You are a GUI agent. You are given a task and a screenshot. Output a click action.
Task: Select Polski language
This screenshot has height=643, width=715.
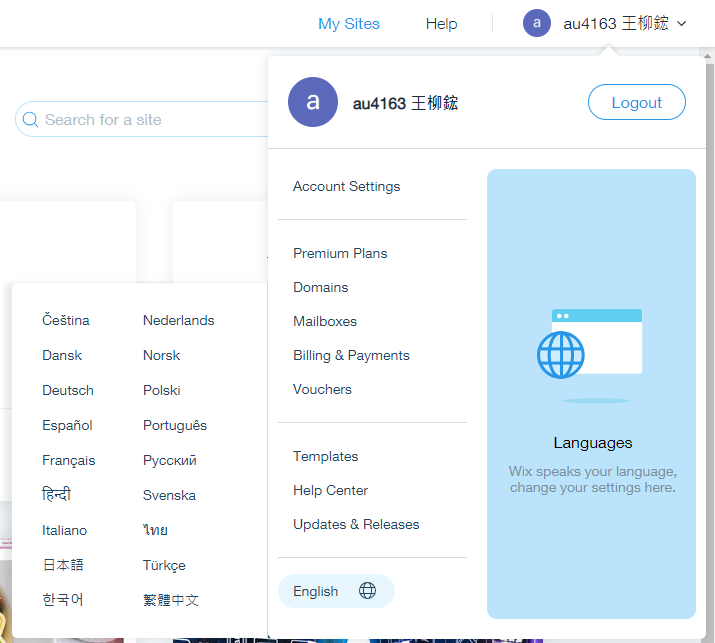tap(161, 390)
